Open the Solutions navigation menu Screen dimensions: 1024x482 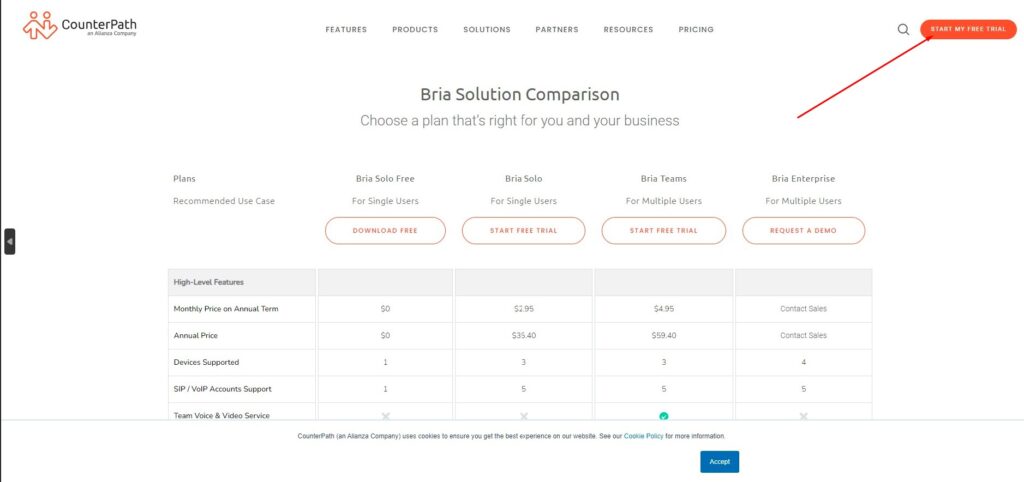coord(487,30)
